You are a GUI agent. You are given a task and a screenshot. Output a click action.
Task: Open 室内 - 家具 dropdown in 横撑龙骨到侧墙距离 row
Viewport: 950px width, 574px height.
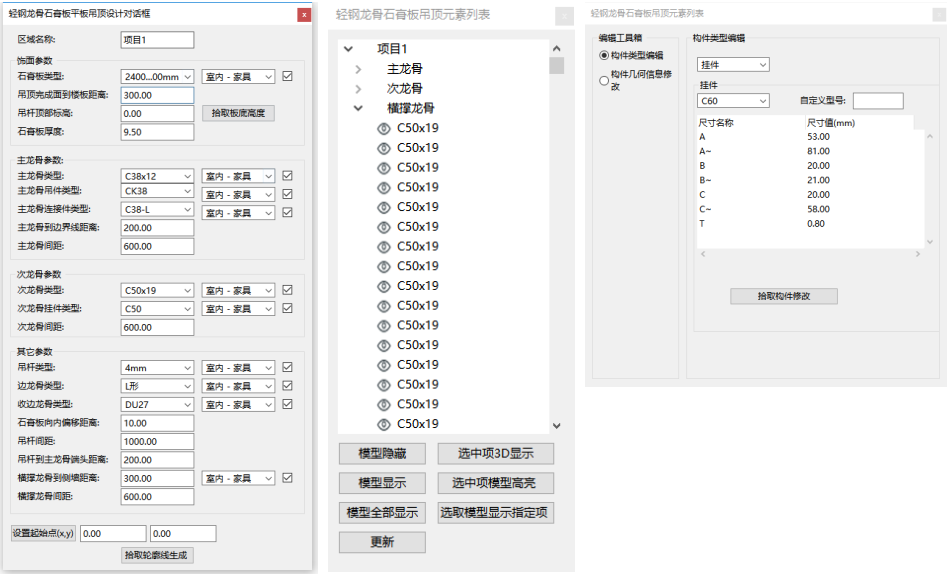click(x=238, y=478)
